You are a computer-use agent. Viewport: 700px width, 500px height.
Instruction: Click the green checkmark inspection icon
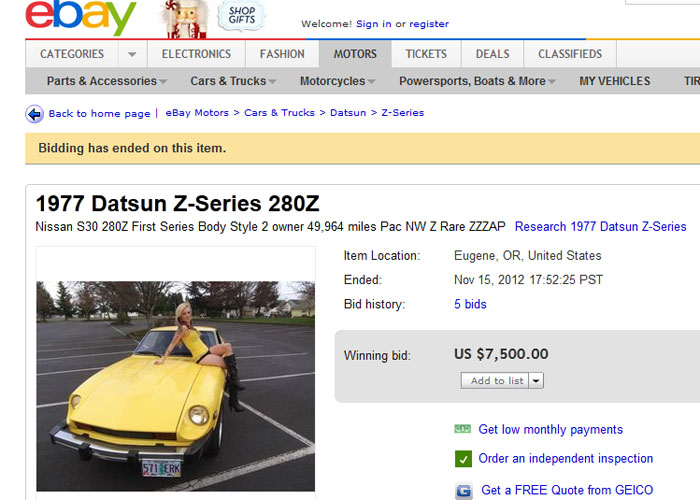click(x=463, y=458)
